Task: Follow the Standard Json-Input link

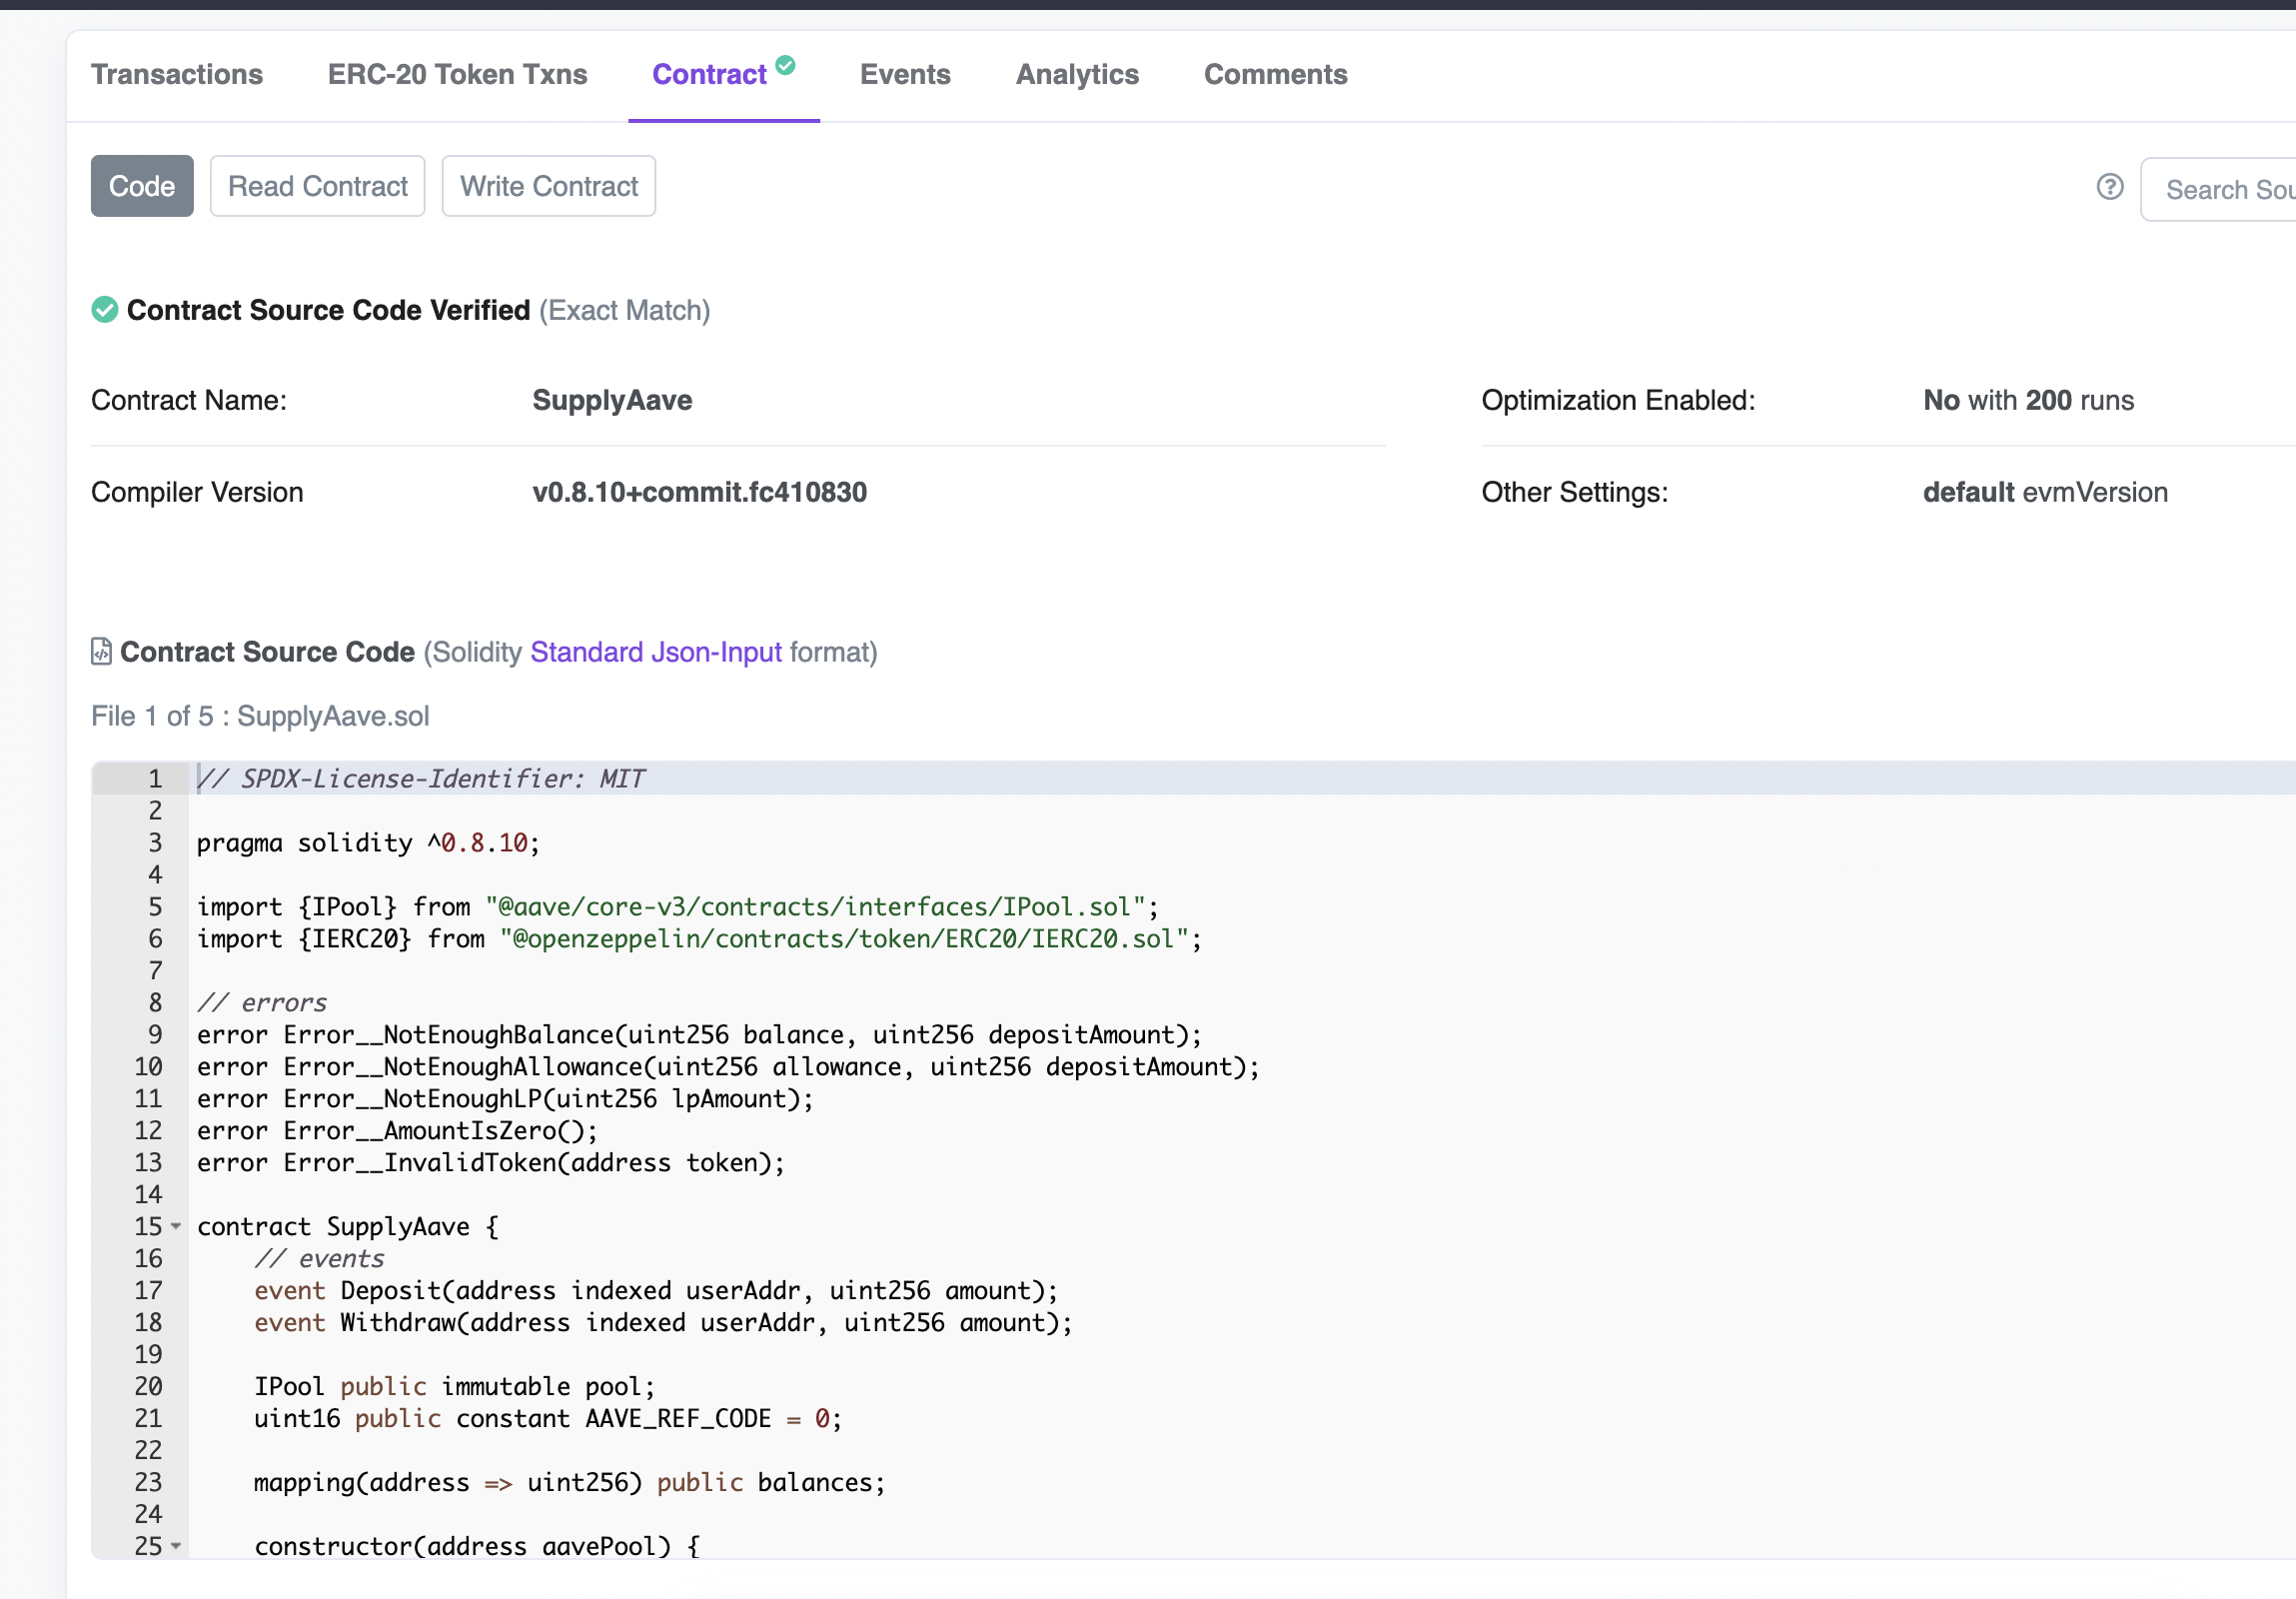Action: click(655, 652)
